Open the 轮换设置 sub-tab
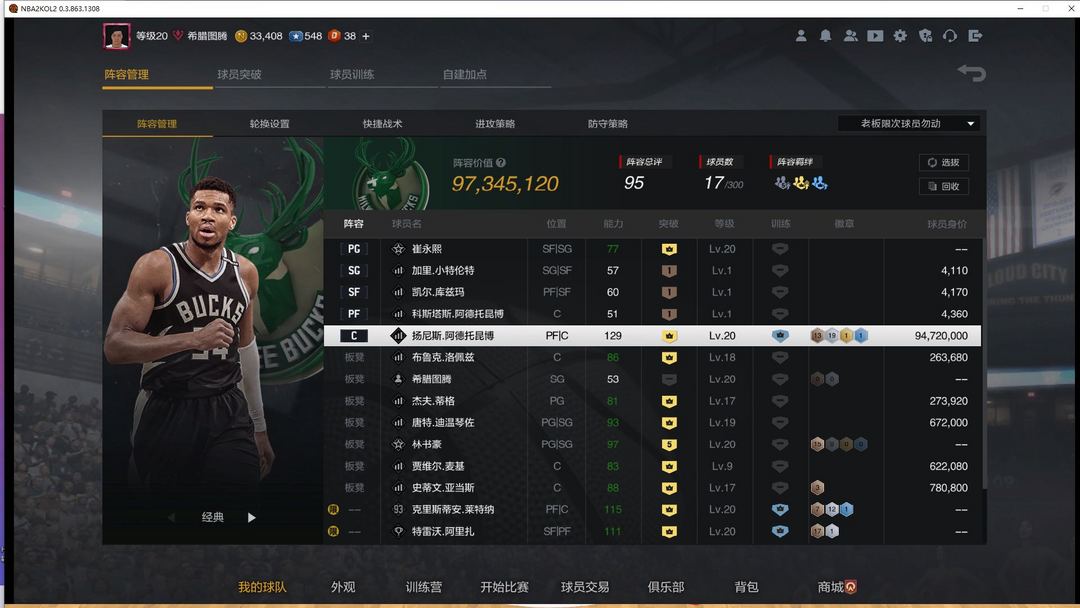 click(x=269, y=124)
